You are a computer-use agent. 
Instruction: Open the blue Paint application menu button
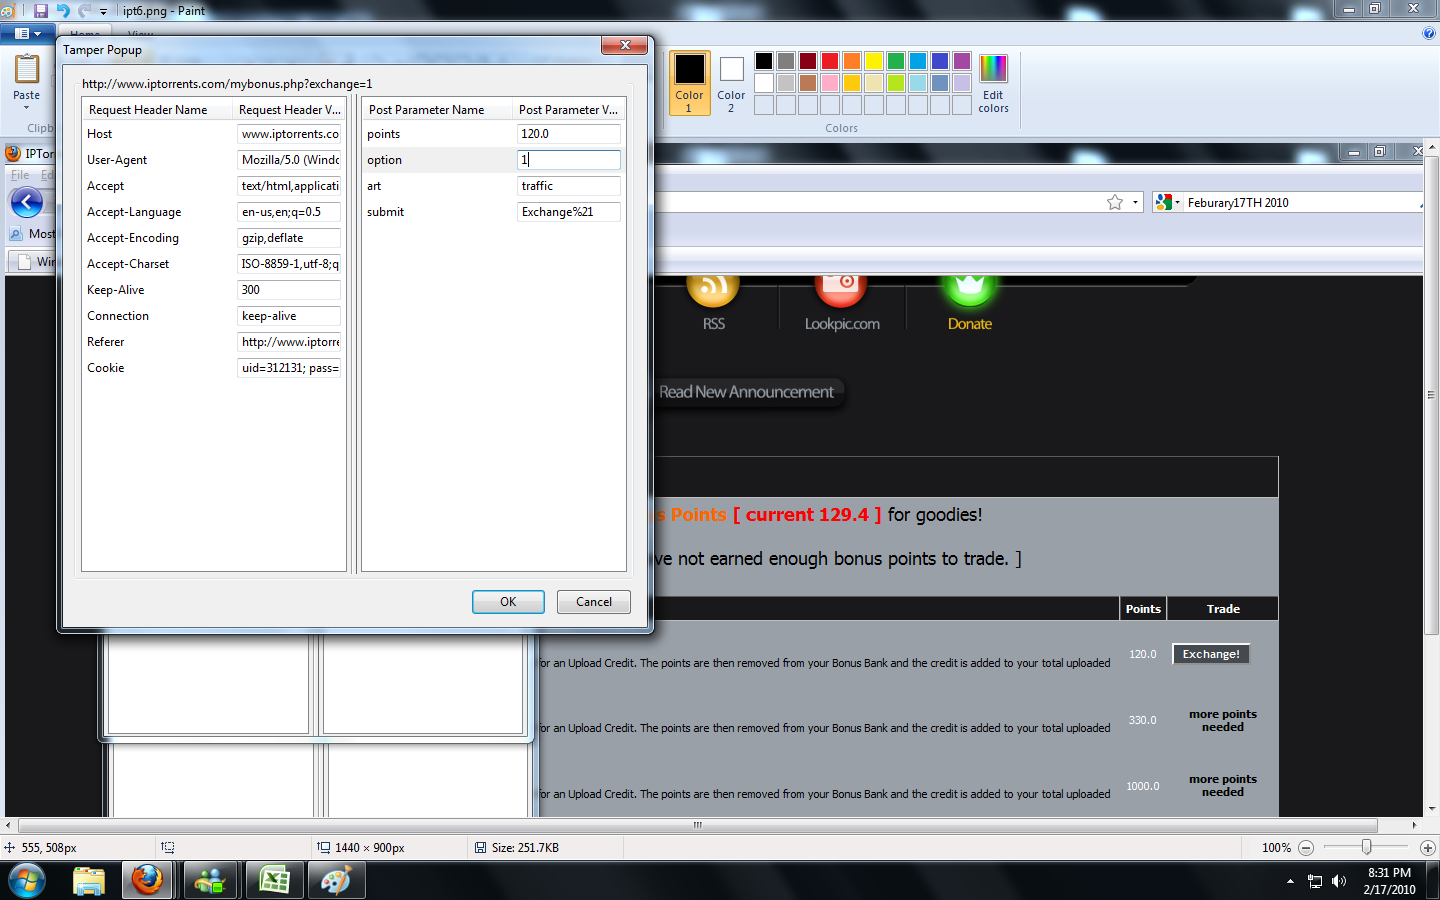pyautogui.click(x=28, y=33)
